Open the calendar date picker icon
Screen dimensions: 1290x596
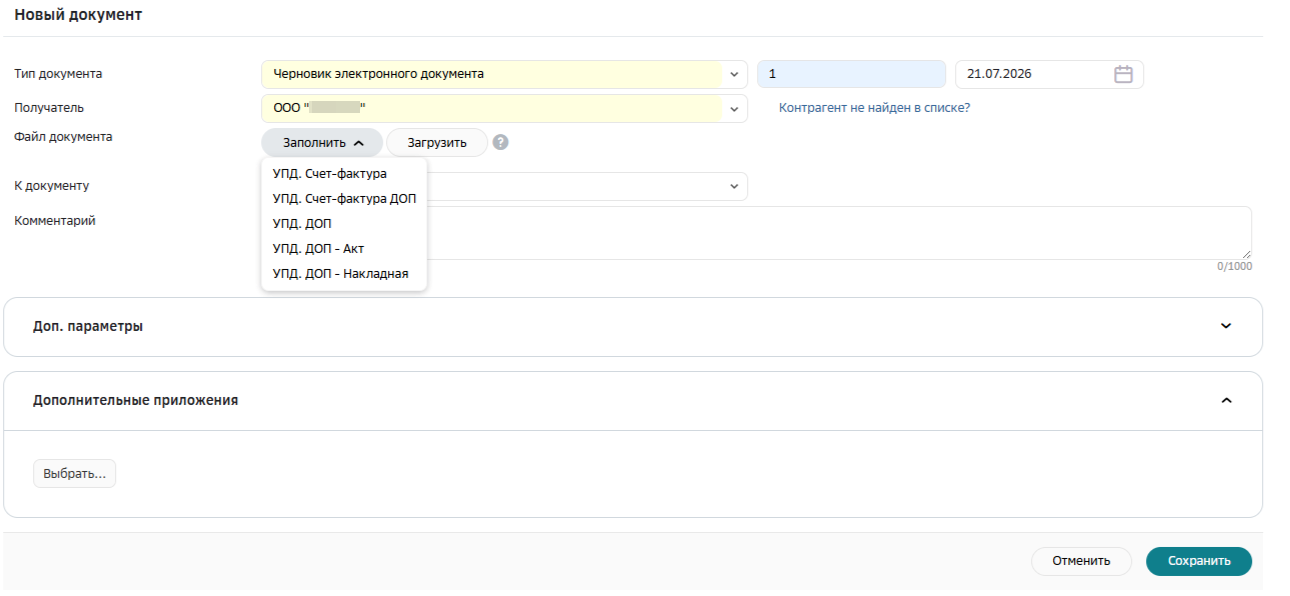(1123, 74)
